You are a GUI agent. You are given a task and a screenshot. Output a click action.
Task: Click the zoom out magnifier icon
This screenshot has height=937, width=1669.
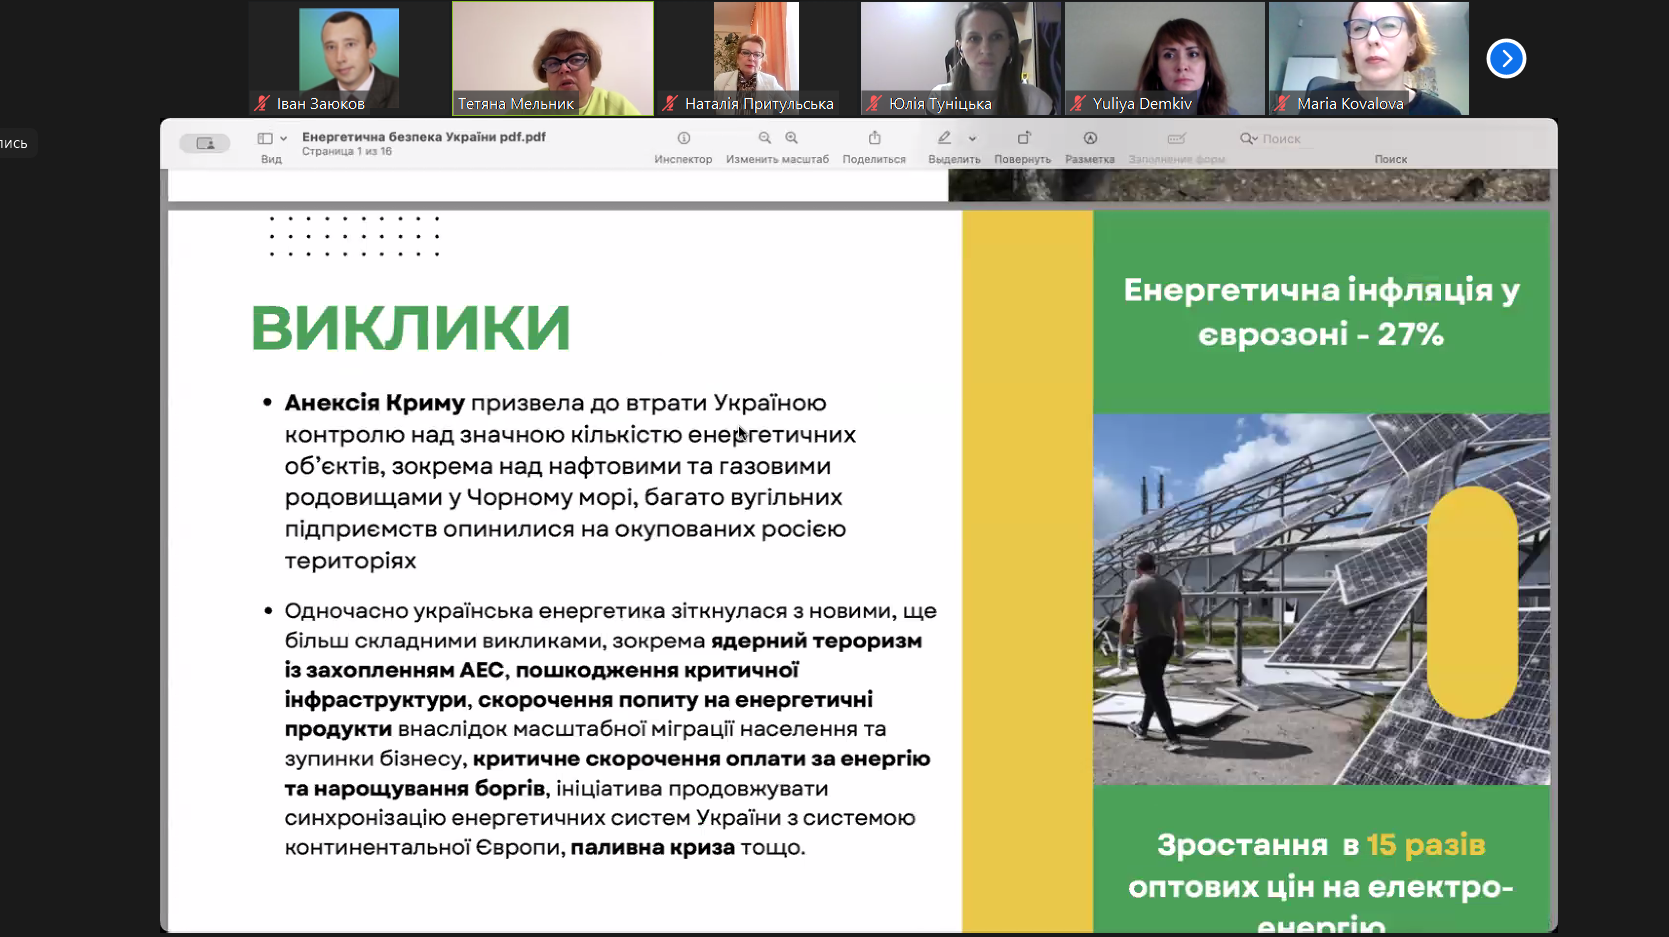coord(765,139)
